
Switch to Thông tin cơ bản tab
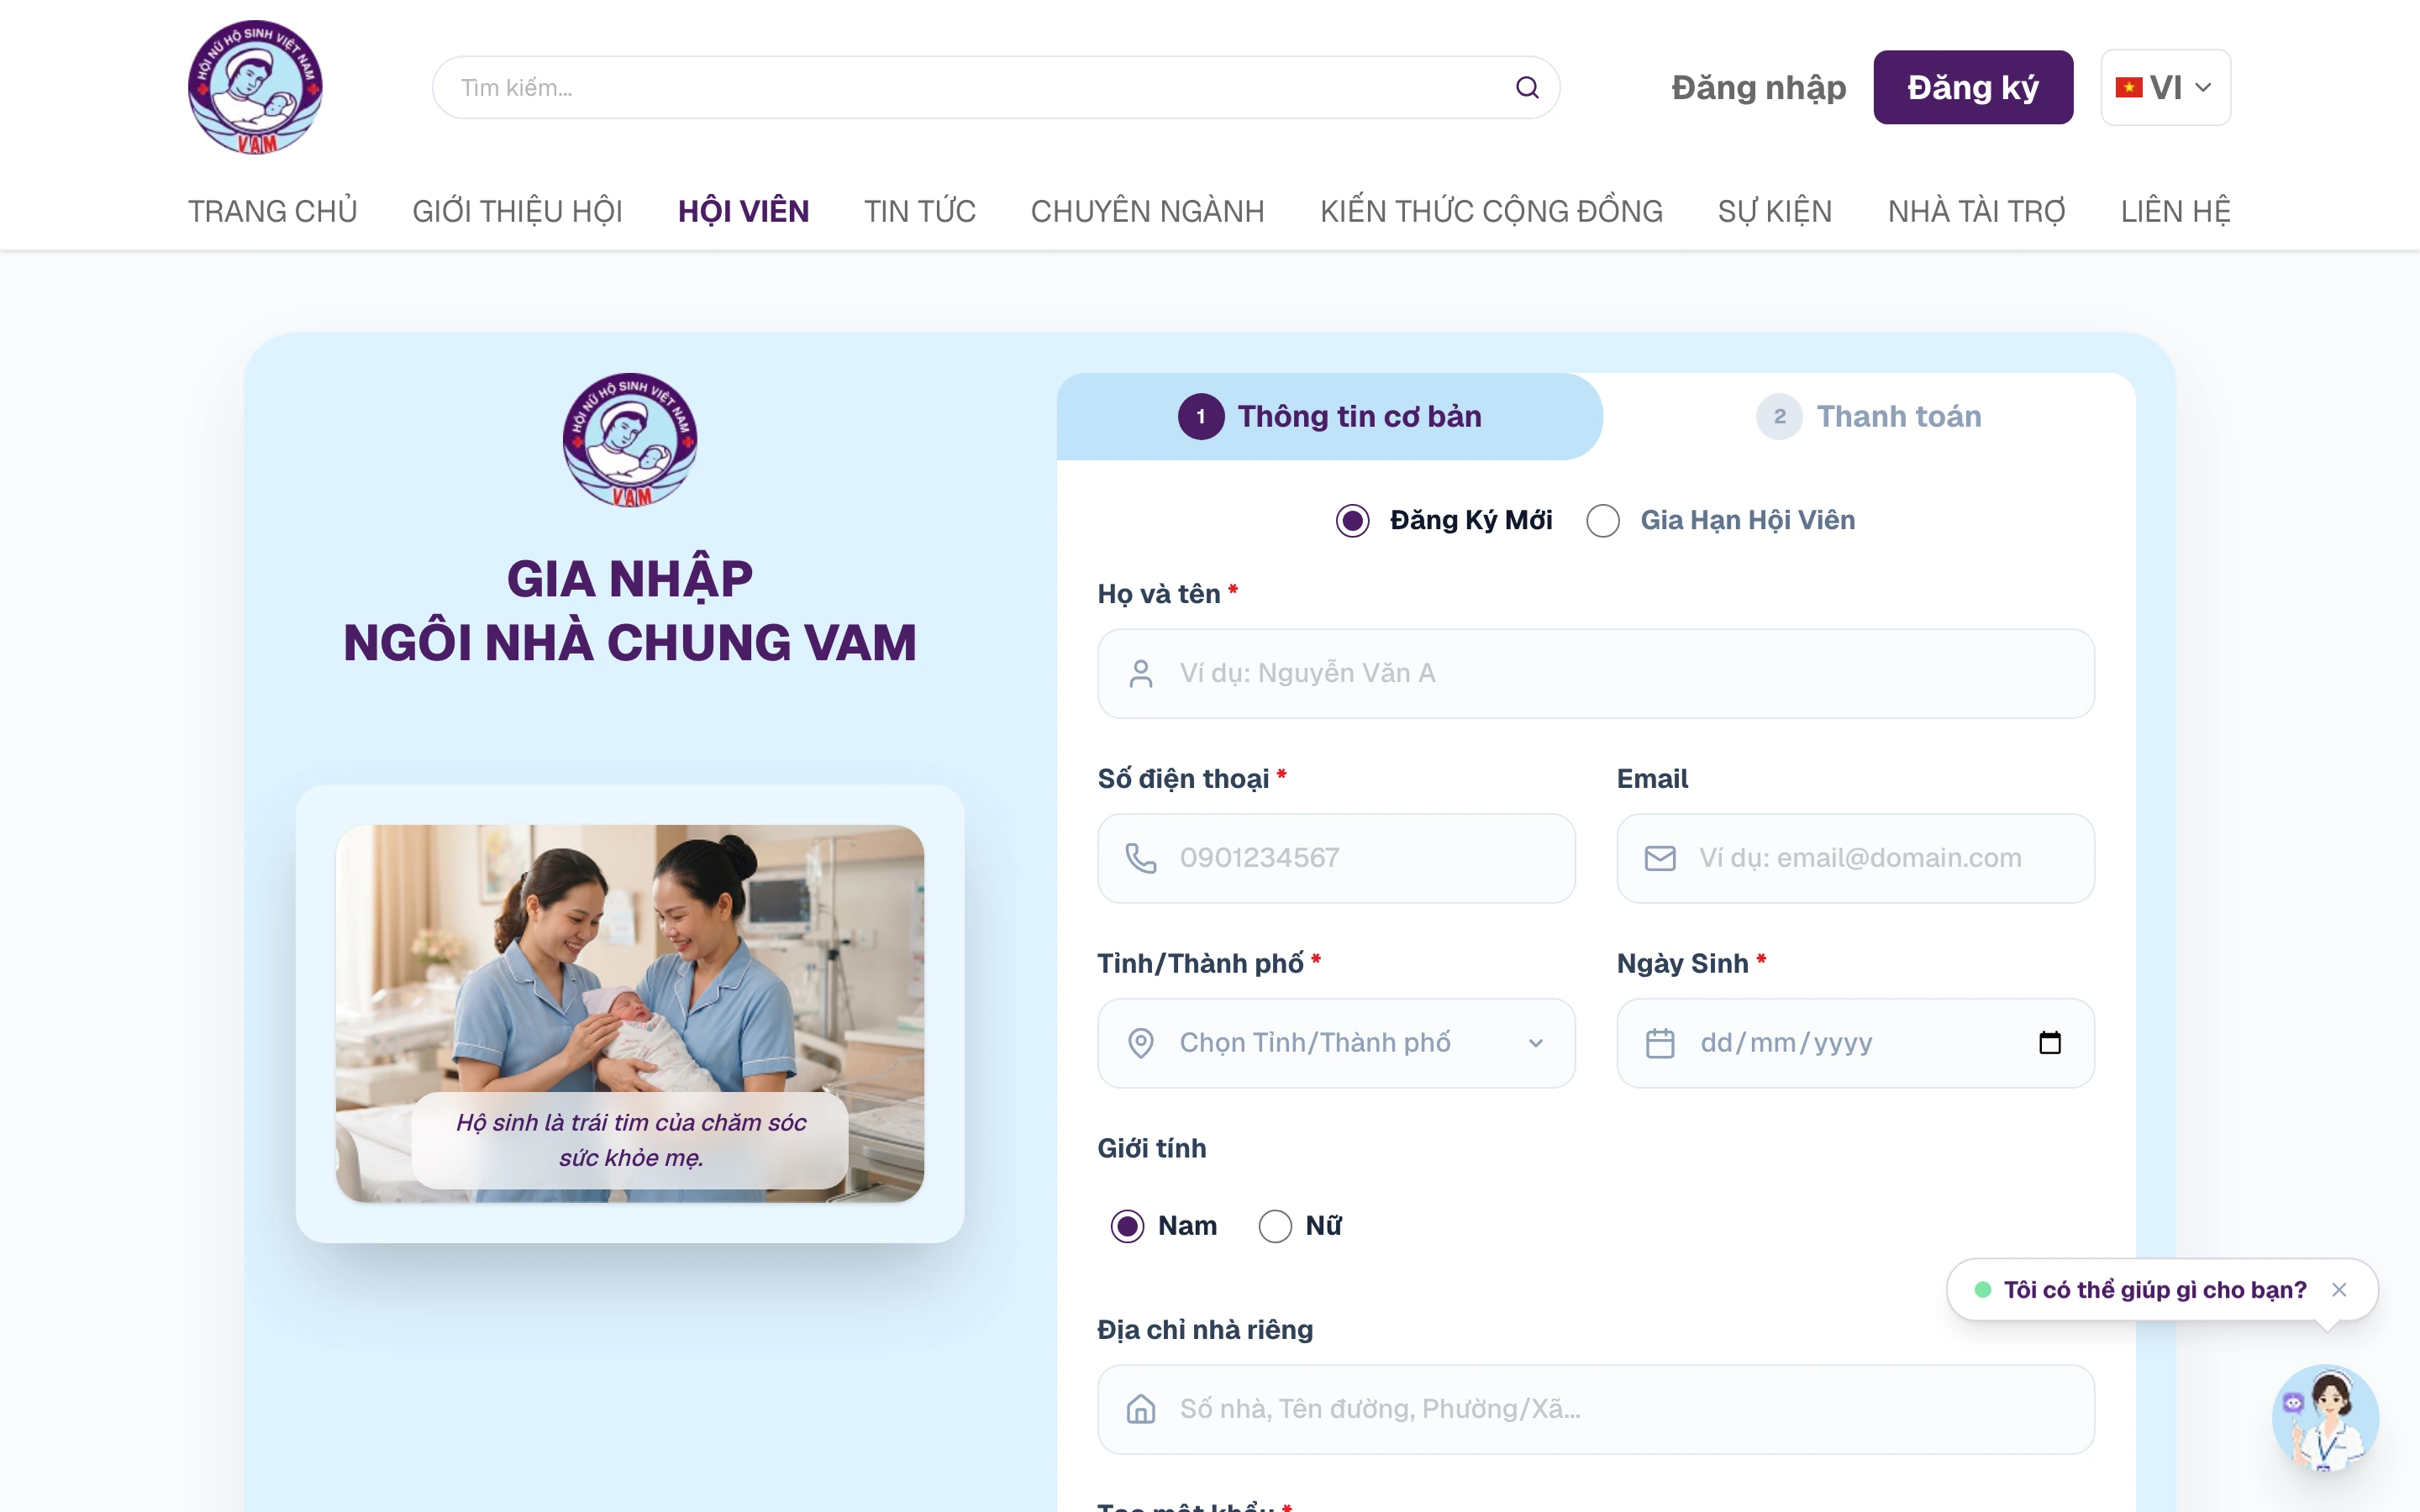tap(1329, 417)
